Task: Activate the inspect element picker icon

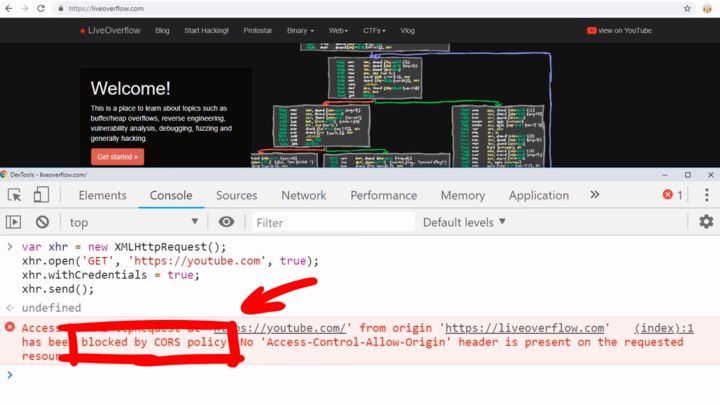Action: [14, 195]
